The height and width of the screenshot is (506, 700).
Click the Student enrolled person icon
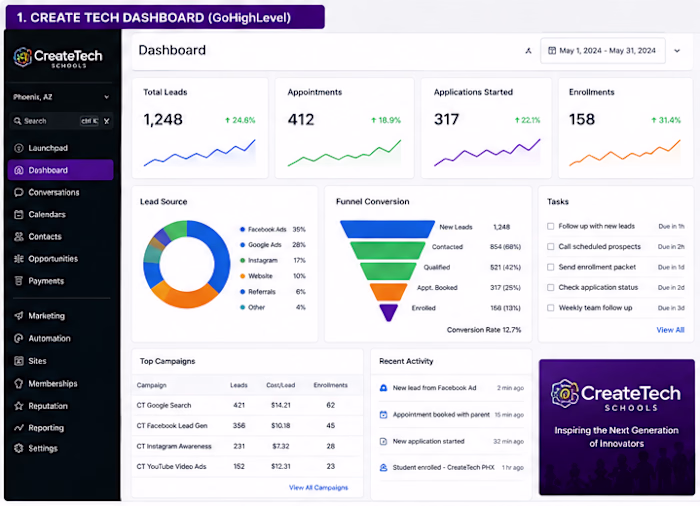click(383, 468)
